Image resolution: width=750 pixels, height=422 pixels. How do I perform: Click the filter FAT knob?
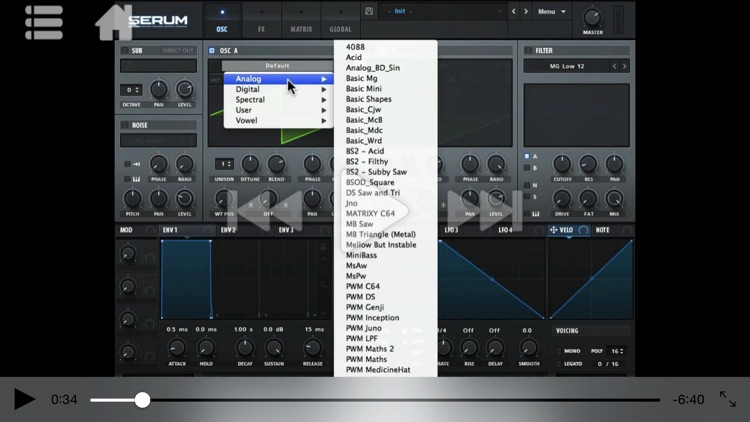point(588,198)
